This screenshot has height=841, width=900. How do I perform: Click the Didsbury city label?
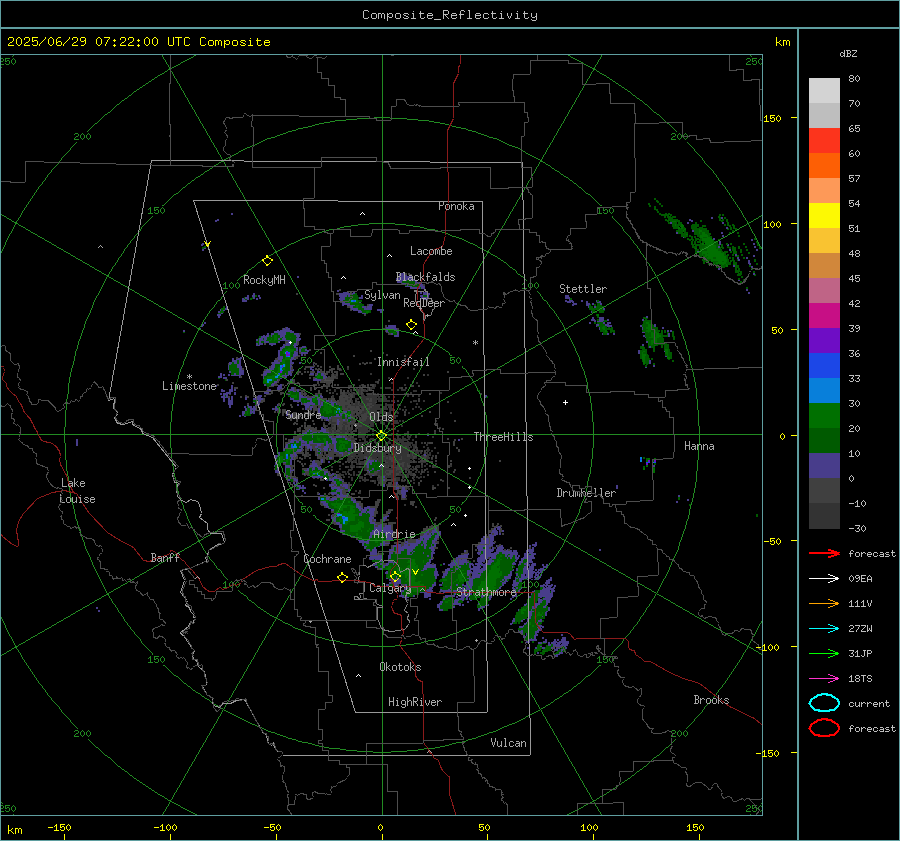pyautogui.click(x=377, y=448)
